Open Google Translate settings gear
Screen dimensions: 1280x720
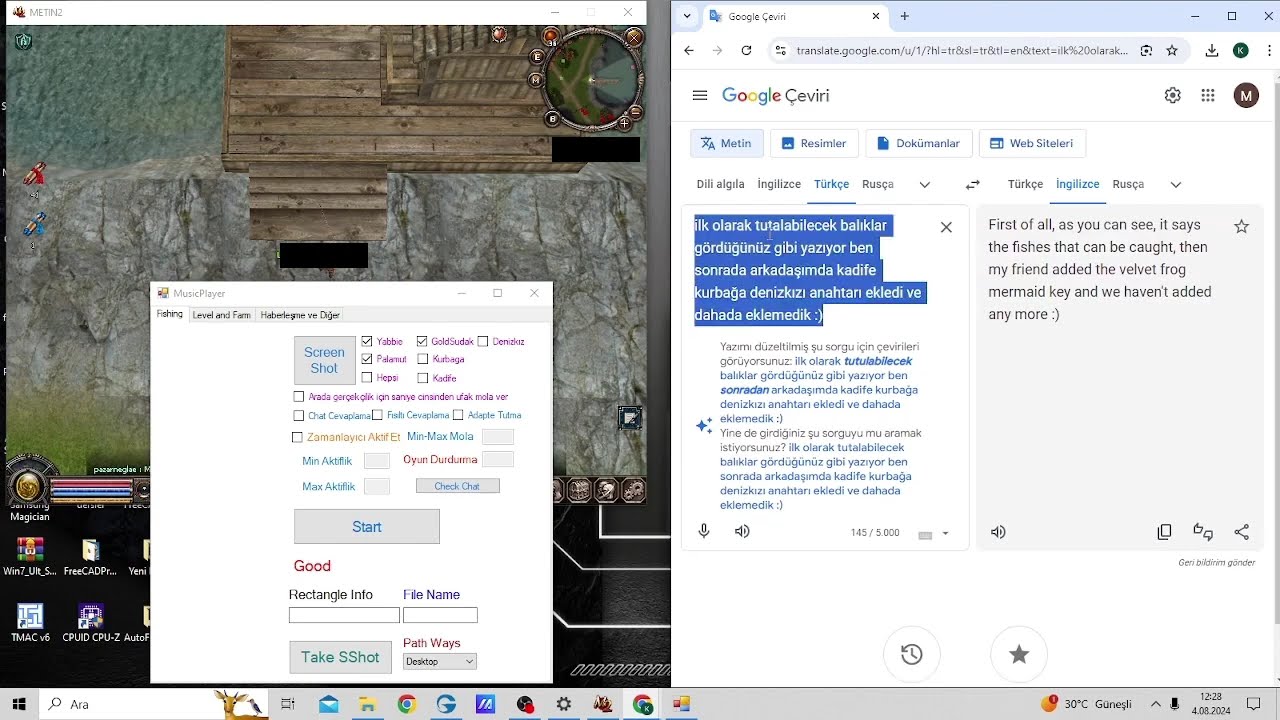(x=1173, y=96)
